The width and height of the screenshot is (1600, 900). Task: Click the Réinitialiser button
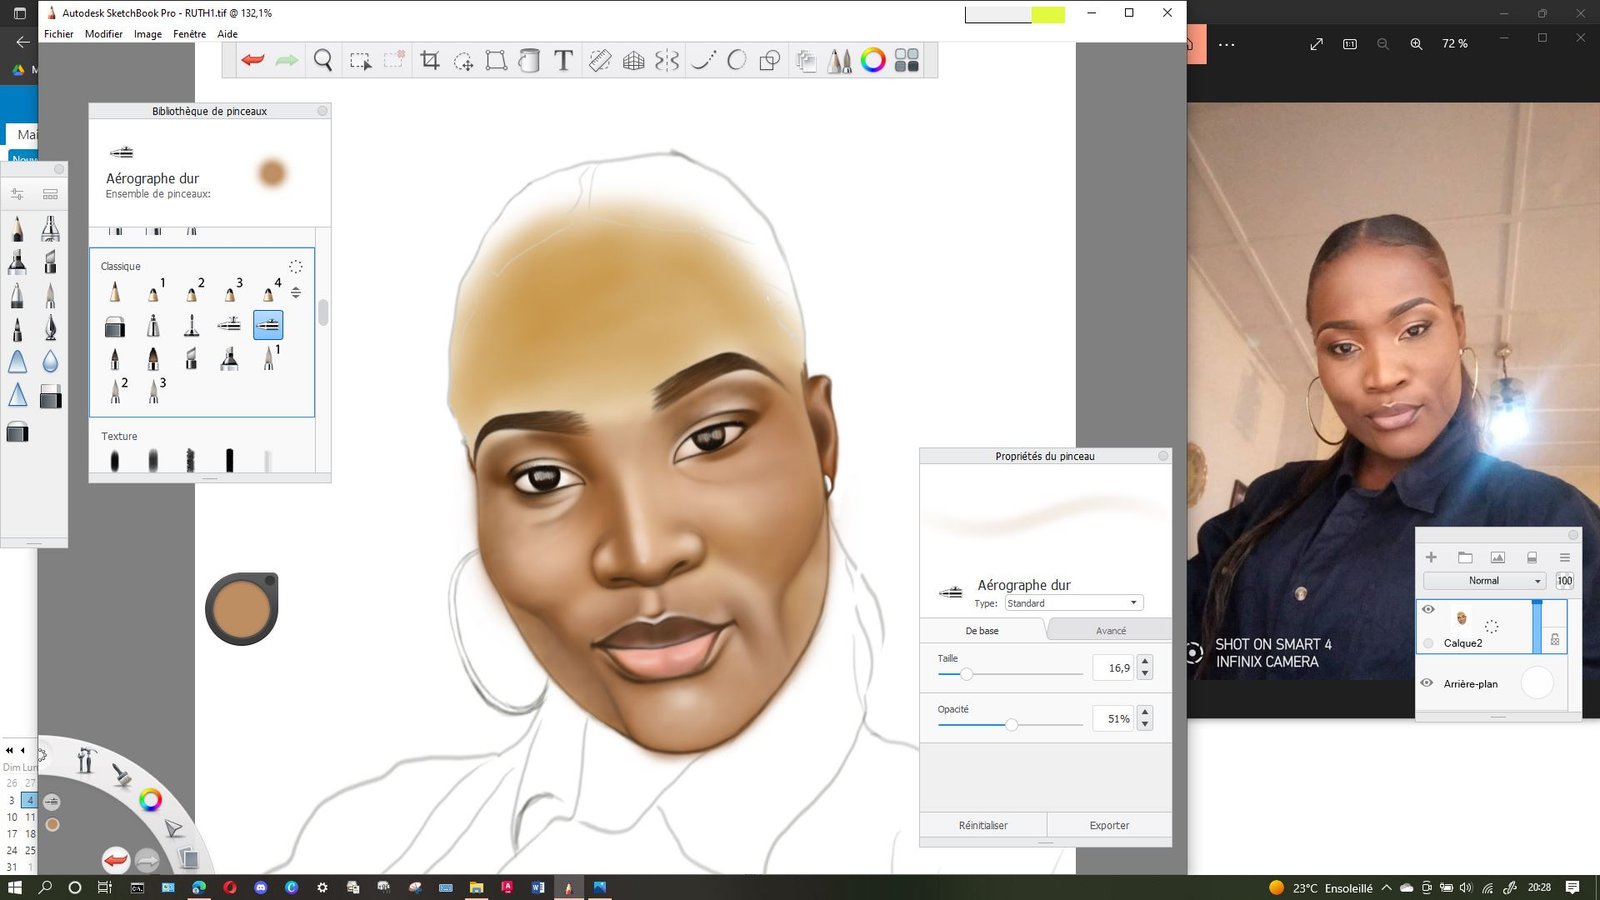[x=983, y=825]
